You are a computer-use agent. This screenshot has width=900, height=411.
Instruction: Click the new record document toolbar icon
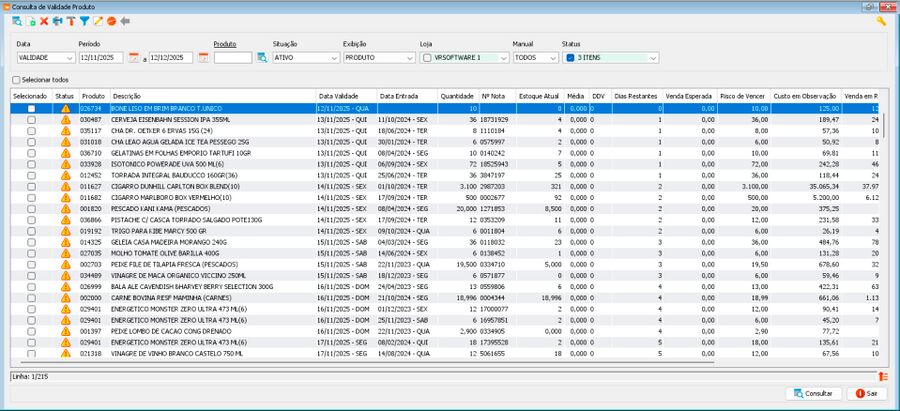tap(31, 21)
